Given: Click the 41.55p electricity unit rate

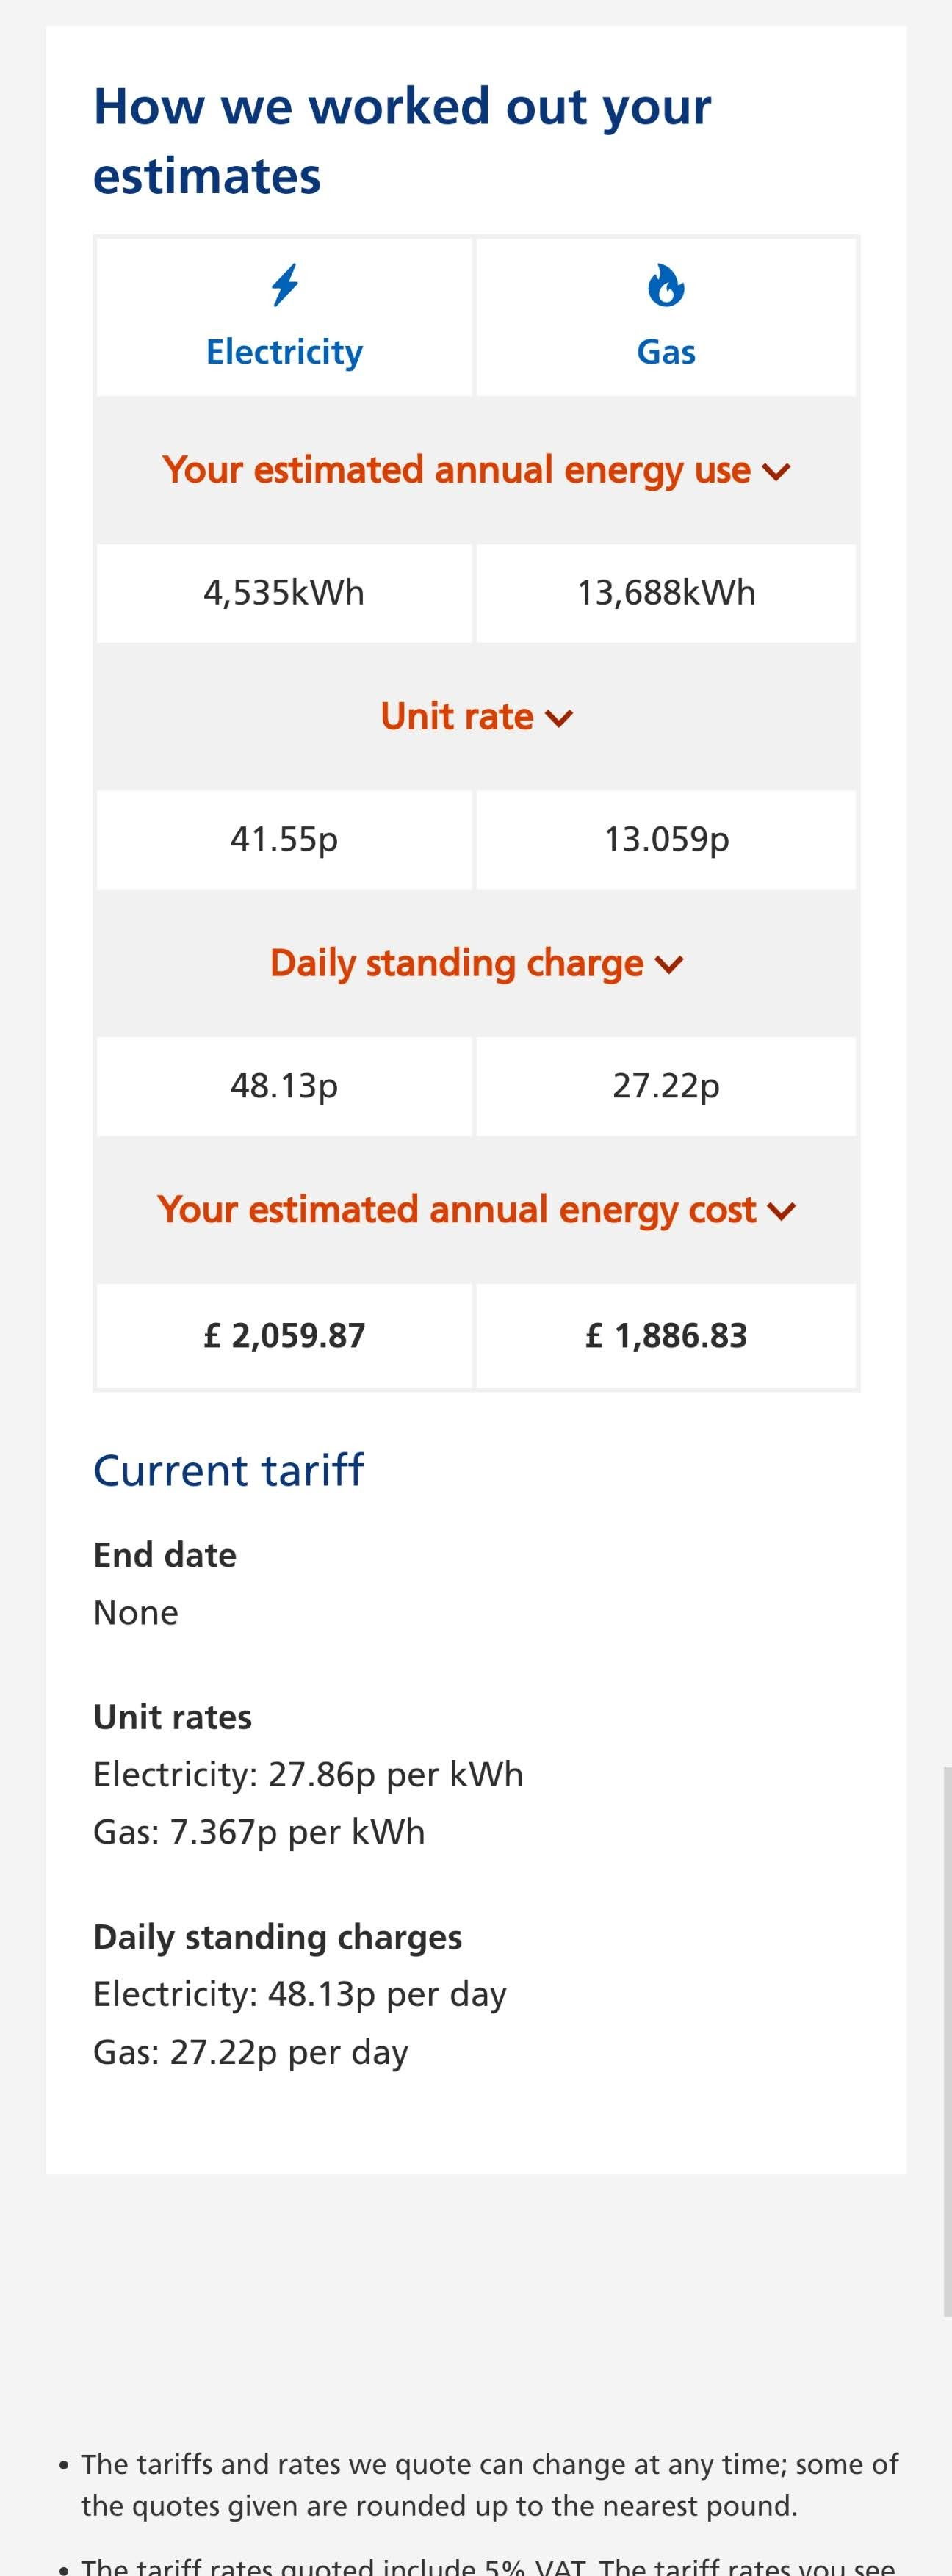Looking at the screenshot, I should (285, 839).
